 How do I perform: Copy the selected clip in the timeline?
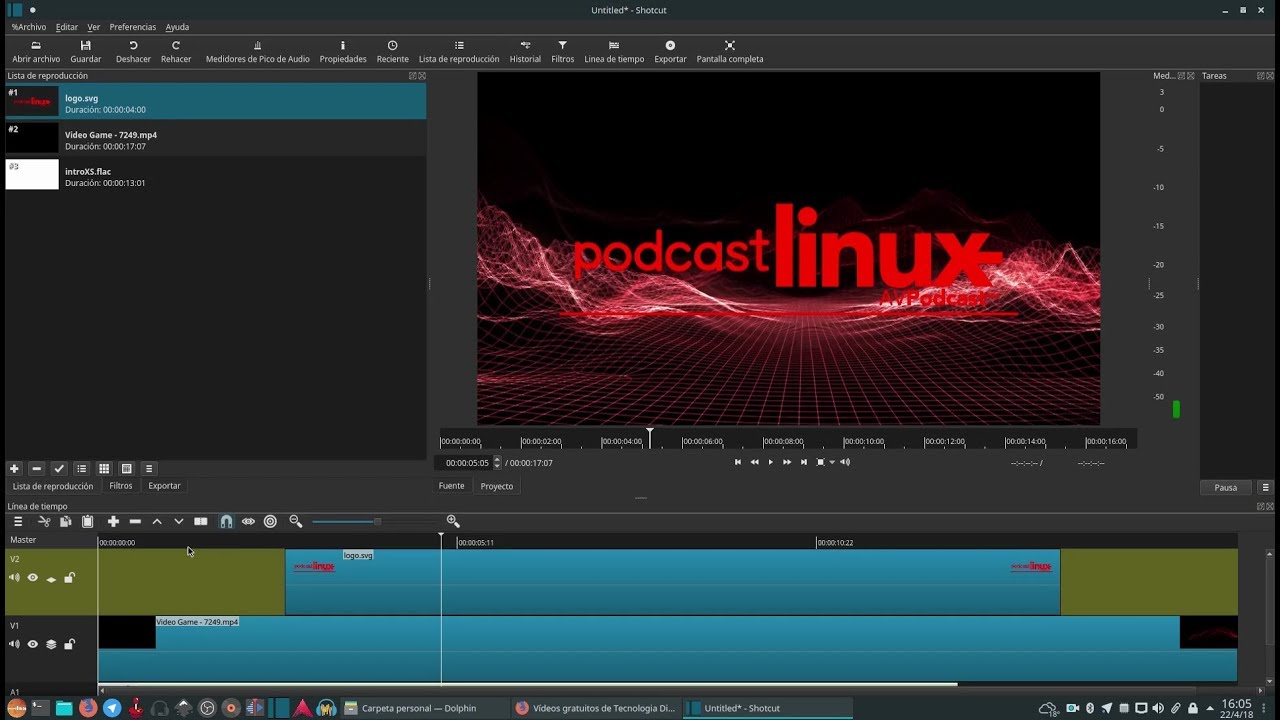point(66,521)
